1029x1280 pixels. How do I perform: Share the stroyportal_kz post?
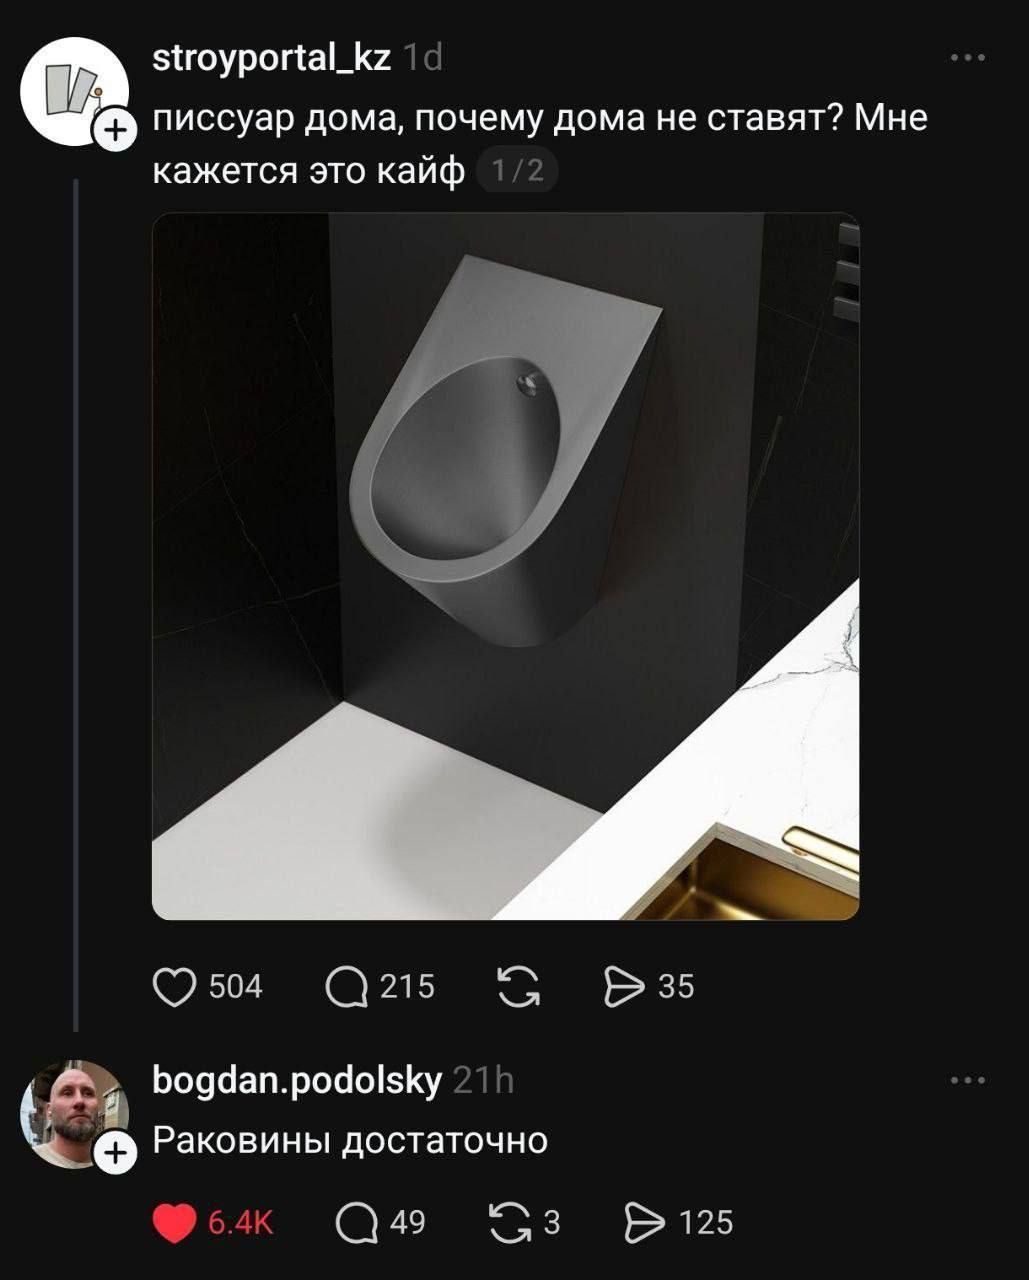[x=625, y=987]
